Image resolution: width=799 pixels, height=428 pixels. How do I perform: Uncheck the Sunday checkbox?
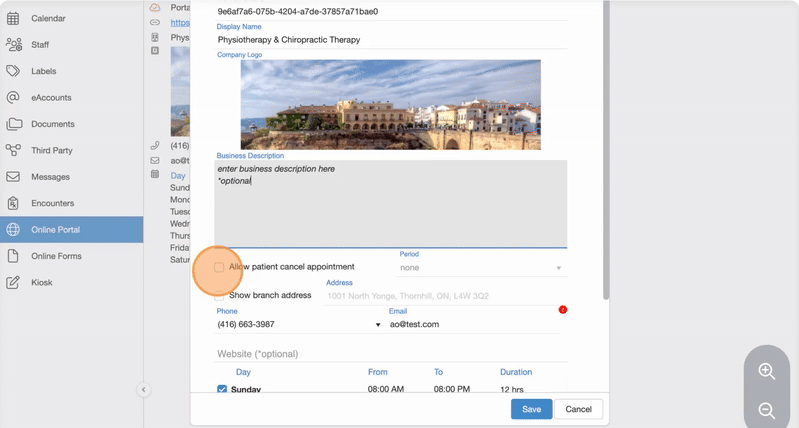pyautogui.click(x=222, y=389)
